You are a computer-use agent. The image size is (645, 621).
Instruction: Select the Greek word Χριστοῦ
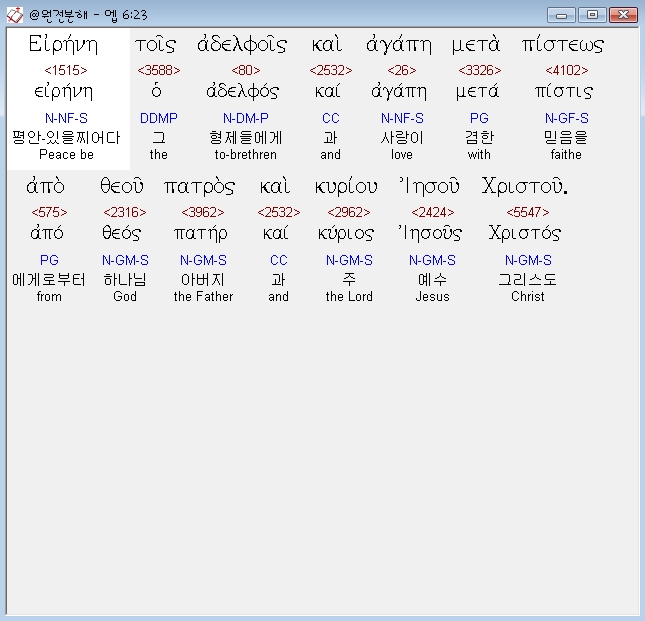pos(524,186)
